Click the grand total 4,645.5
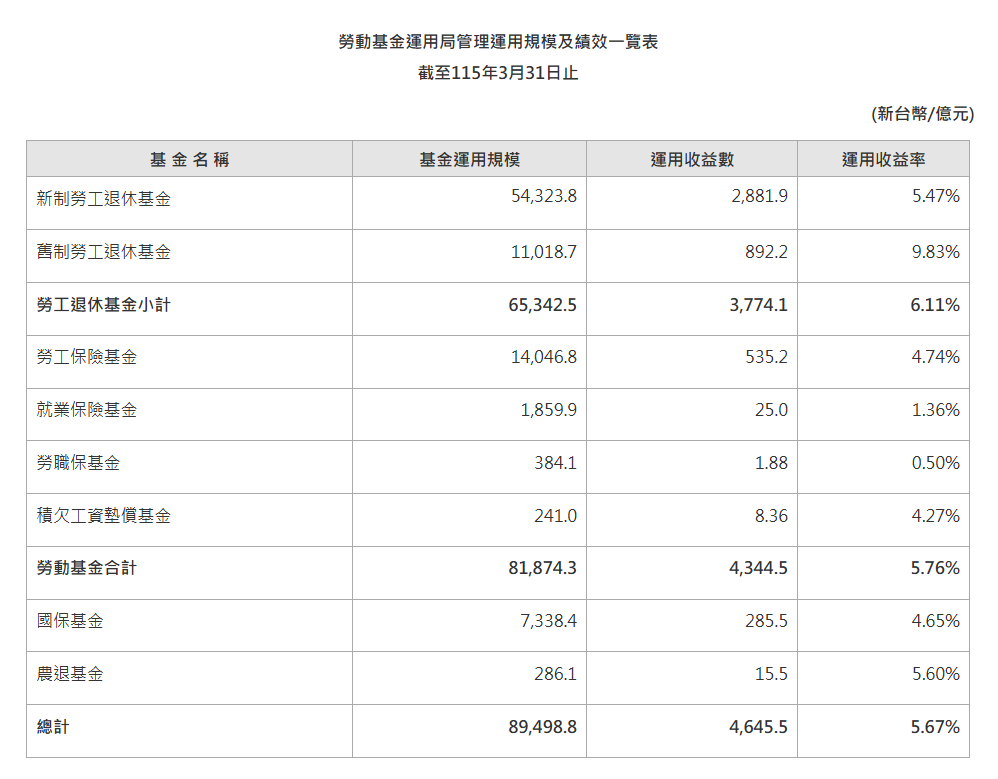The height and width of the screenshot is (779, 998). 758,727
